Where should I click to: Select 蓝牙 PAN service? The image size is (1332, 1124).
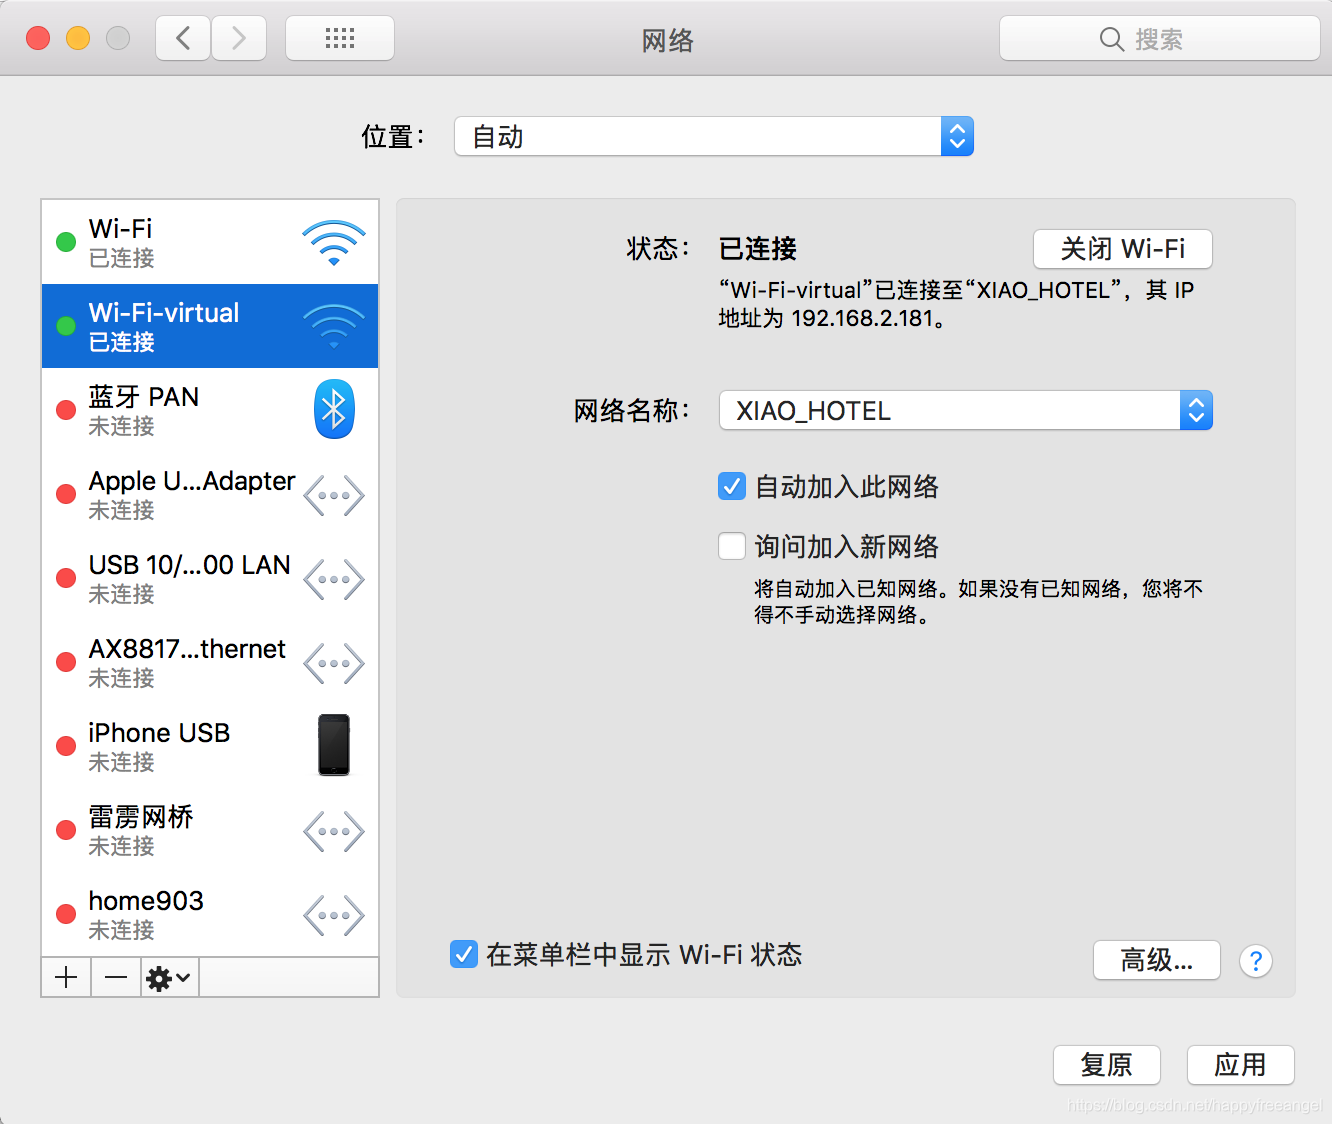tap(210, 410)
